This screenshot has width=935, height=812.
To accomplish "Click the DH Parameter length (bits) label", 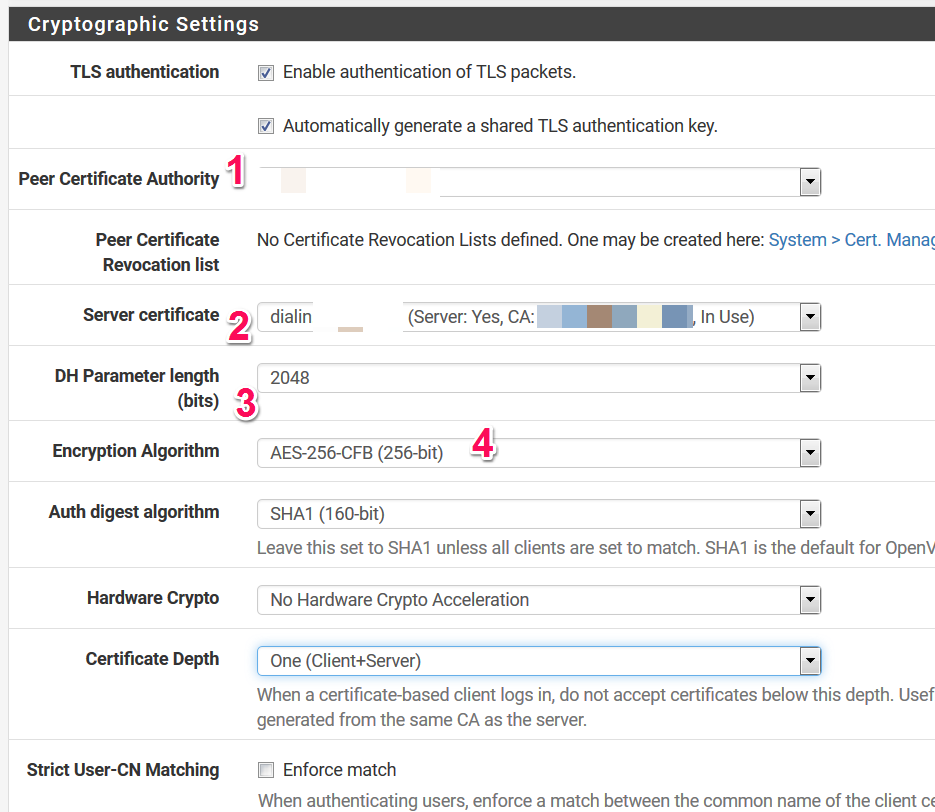I will pyautogui.click(x=137, y=388).
